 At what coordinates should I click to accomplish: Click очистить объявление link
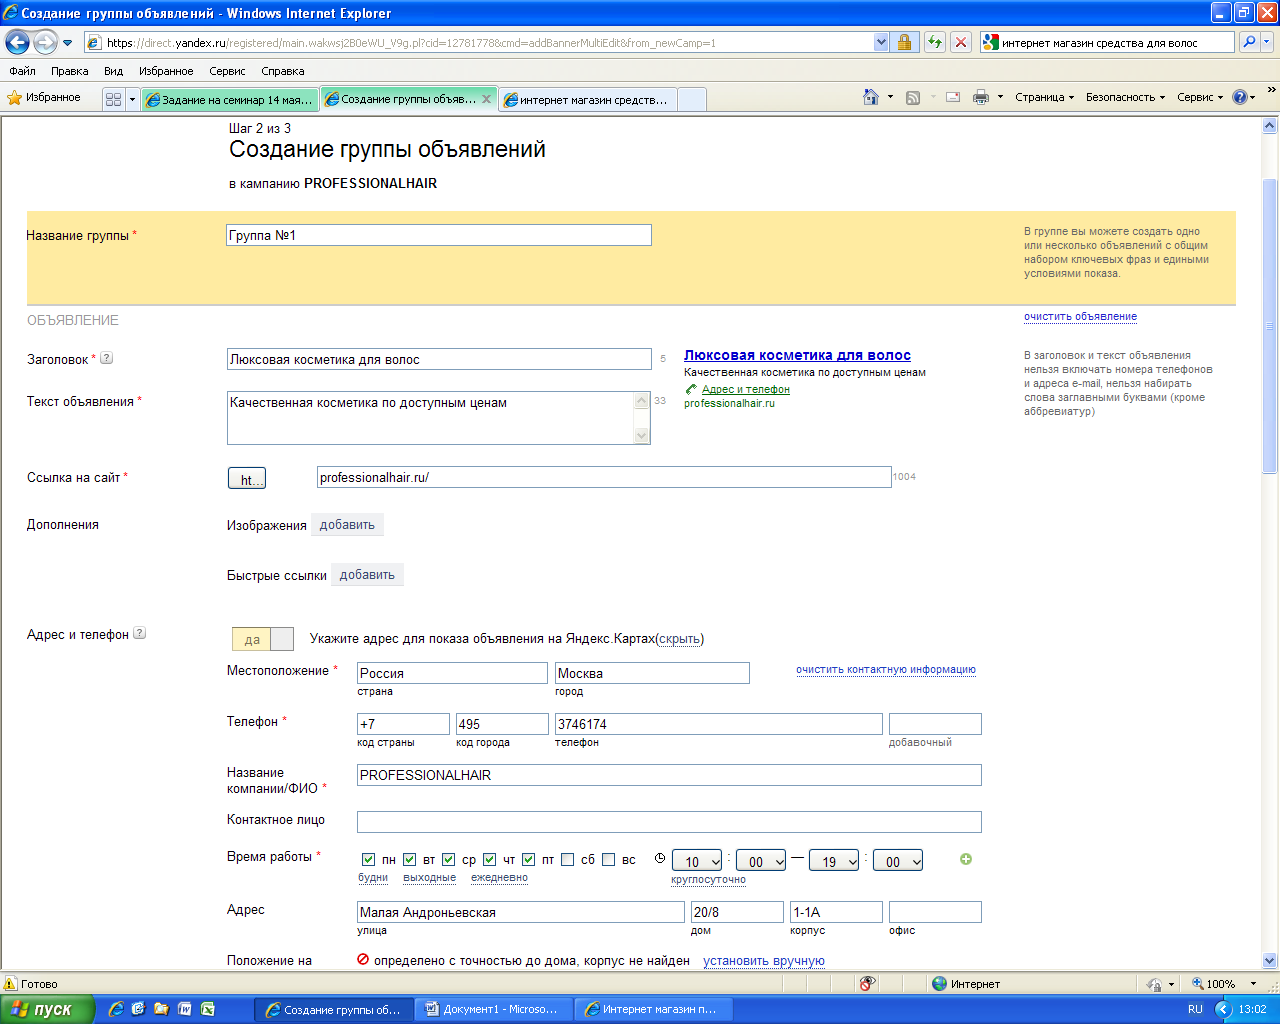pyautogui.click(x=1080, y=316)
